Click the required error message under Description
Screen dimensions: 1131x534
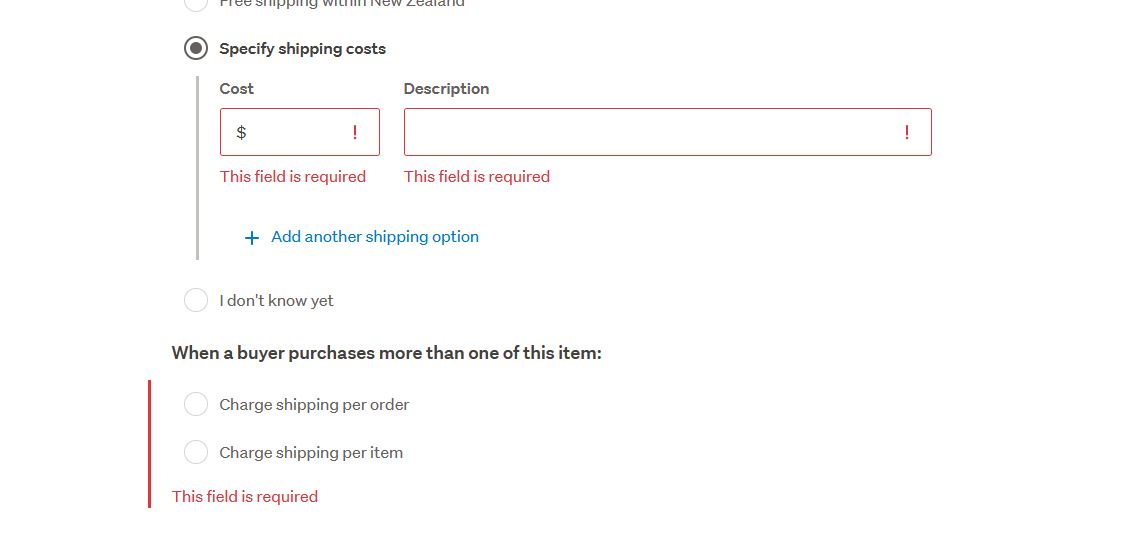tap(477, 176)
